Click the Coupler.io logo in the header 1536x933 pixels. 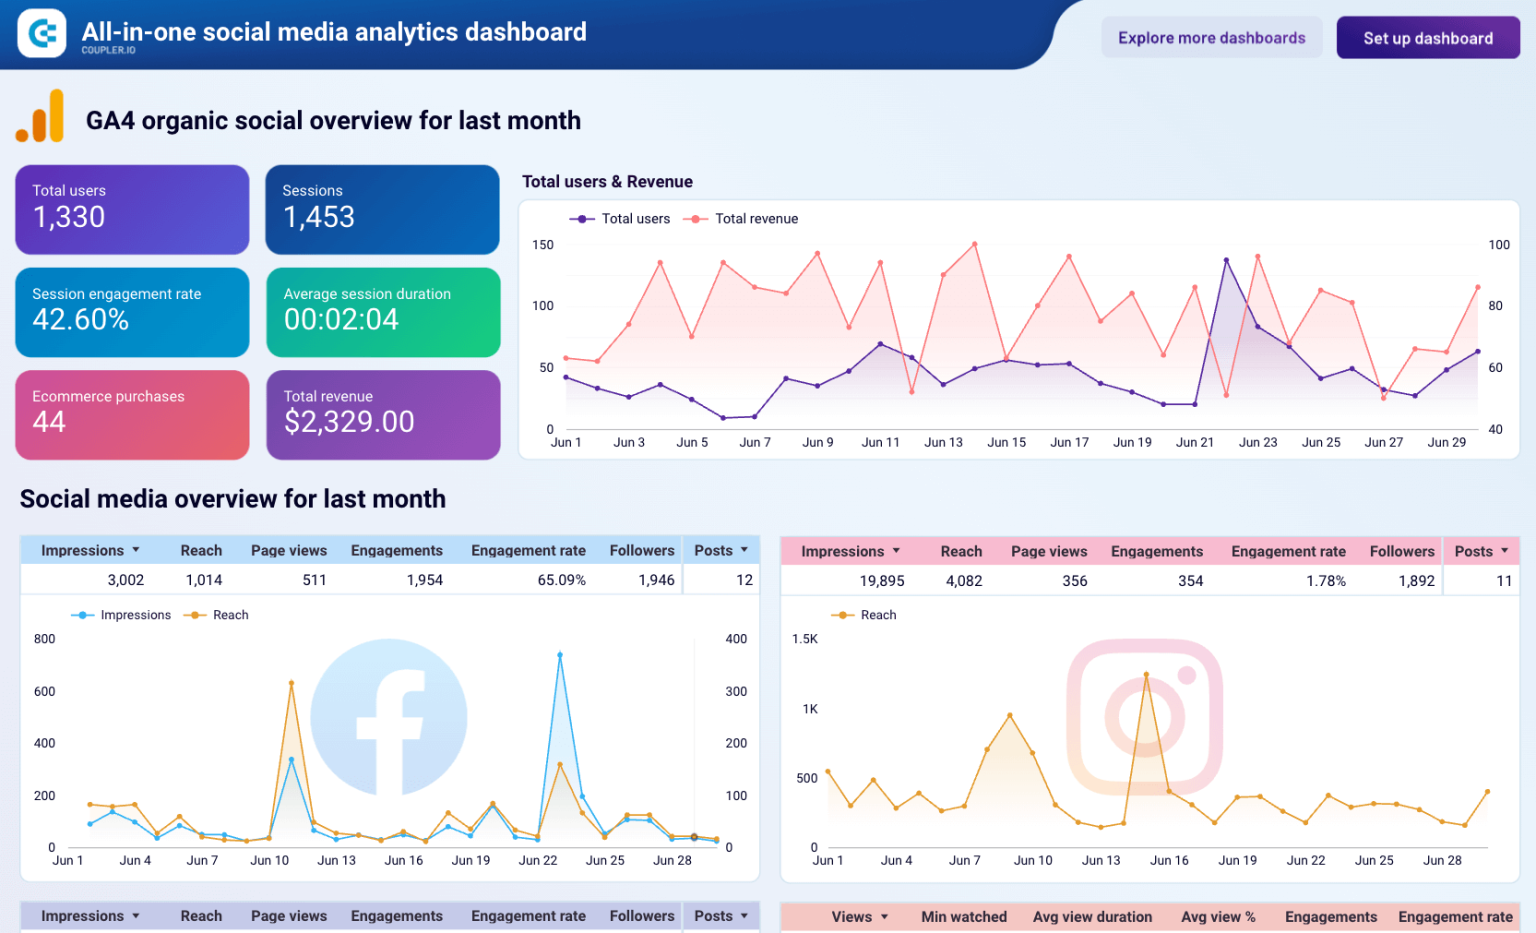tap(41, 32)
